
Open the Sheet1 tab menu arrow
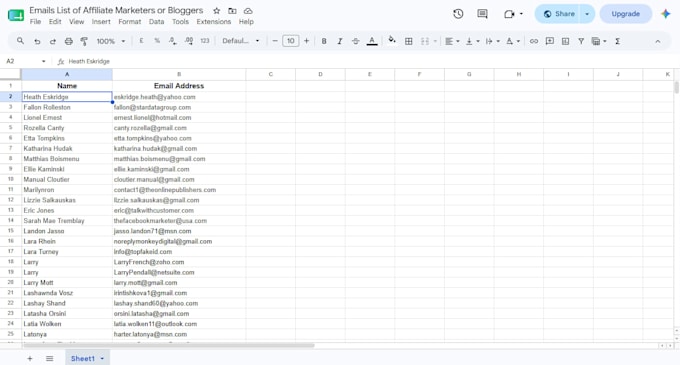(102, 358)
